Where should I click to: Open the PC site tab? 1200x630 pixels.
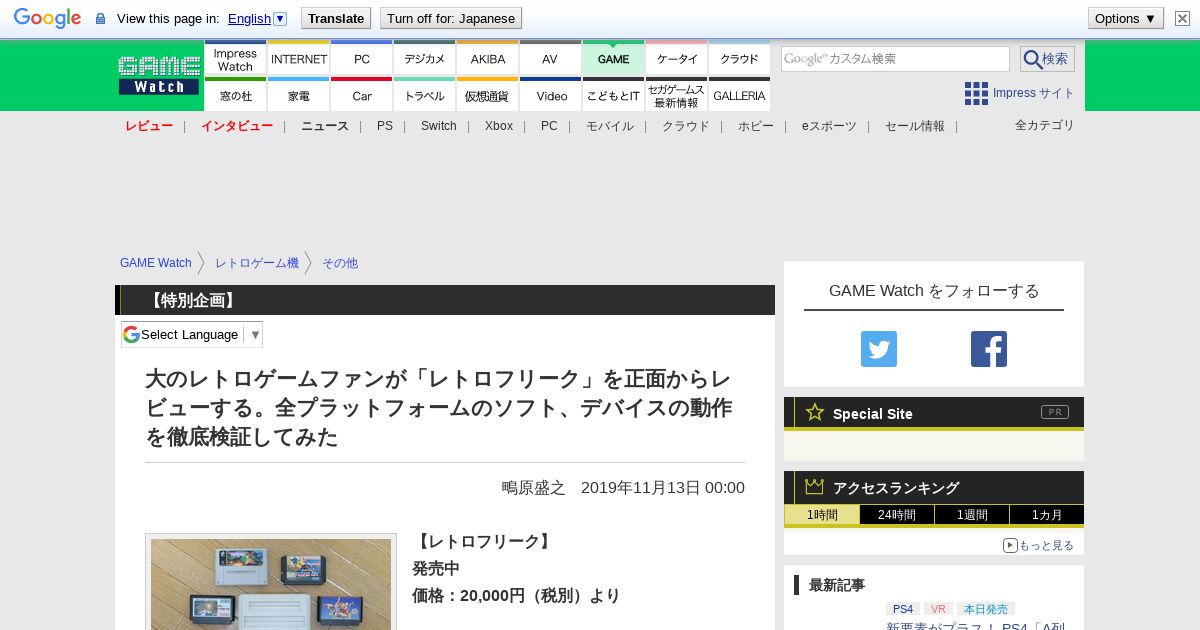pos(362,59)
